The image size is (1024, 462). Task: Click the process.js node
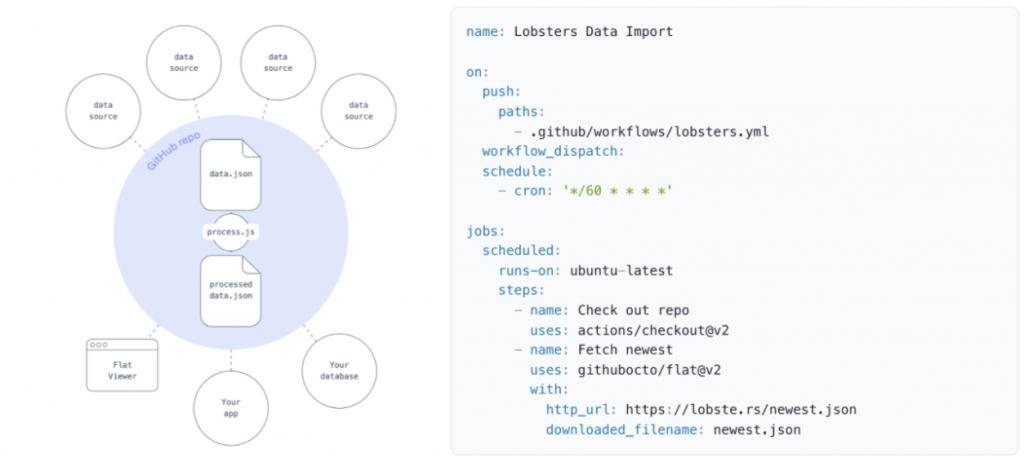(x=231, y=232)
